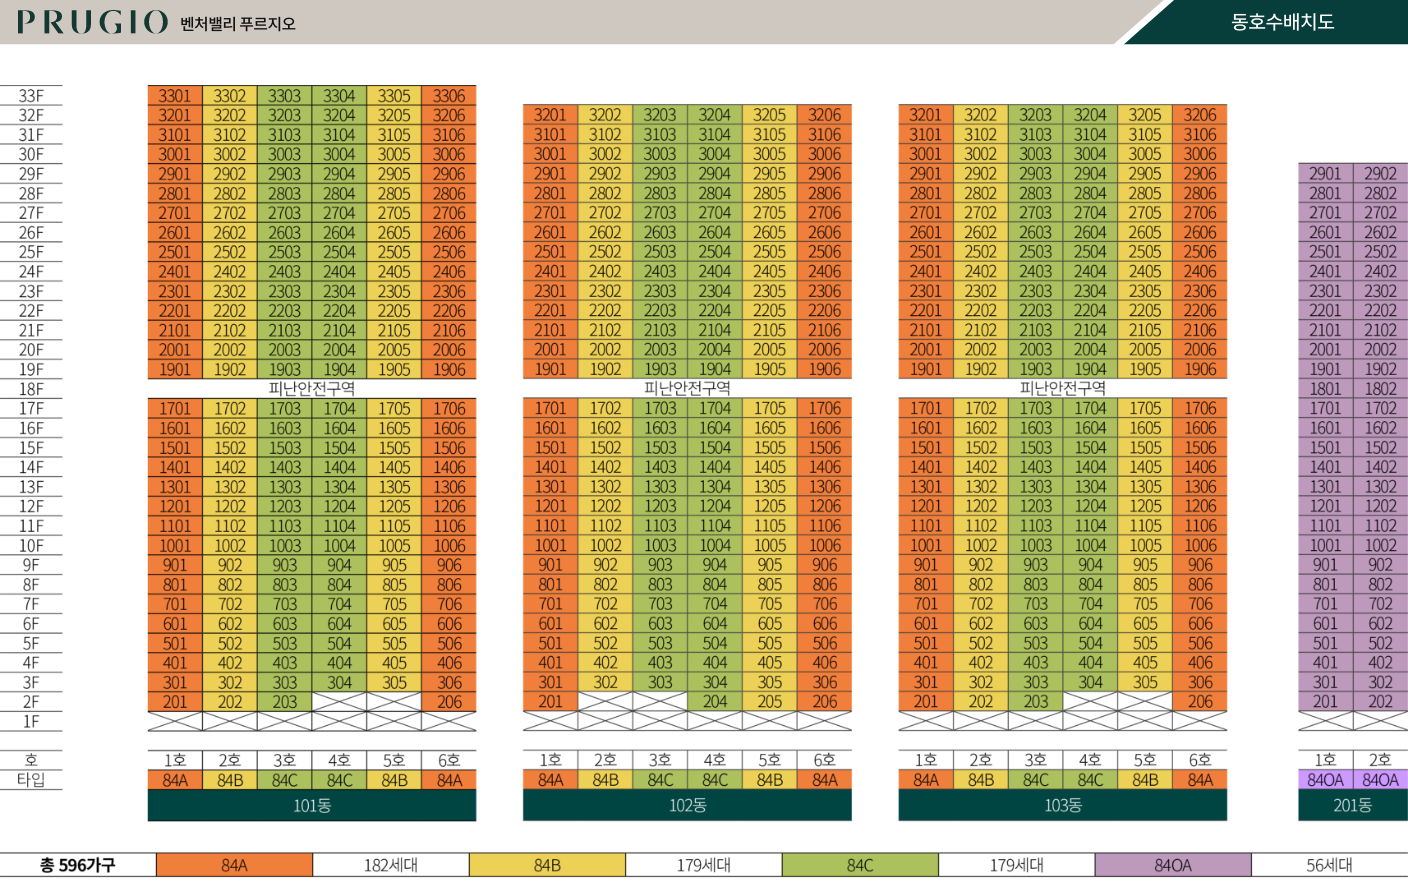
Task: Click the 총 596가구 total label
Action: [x=78, y=865]
